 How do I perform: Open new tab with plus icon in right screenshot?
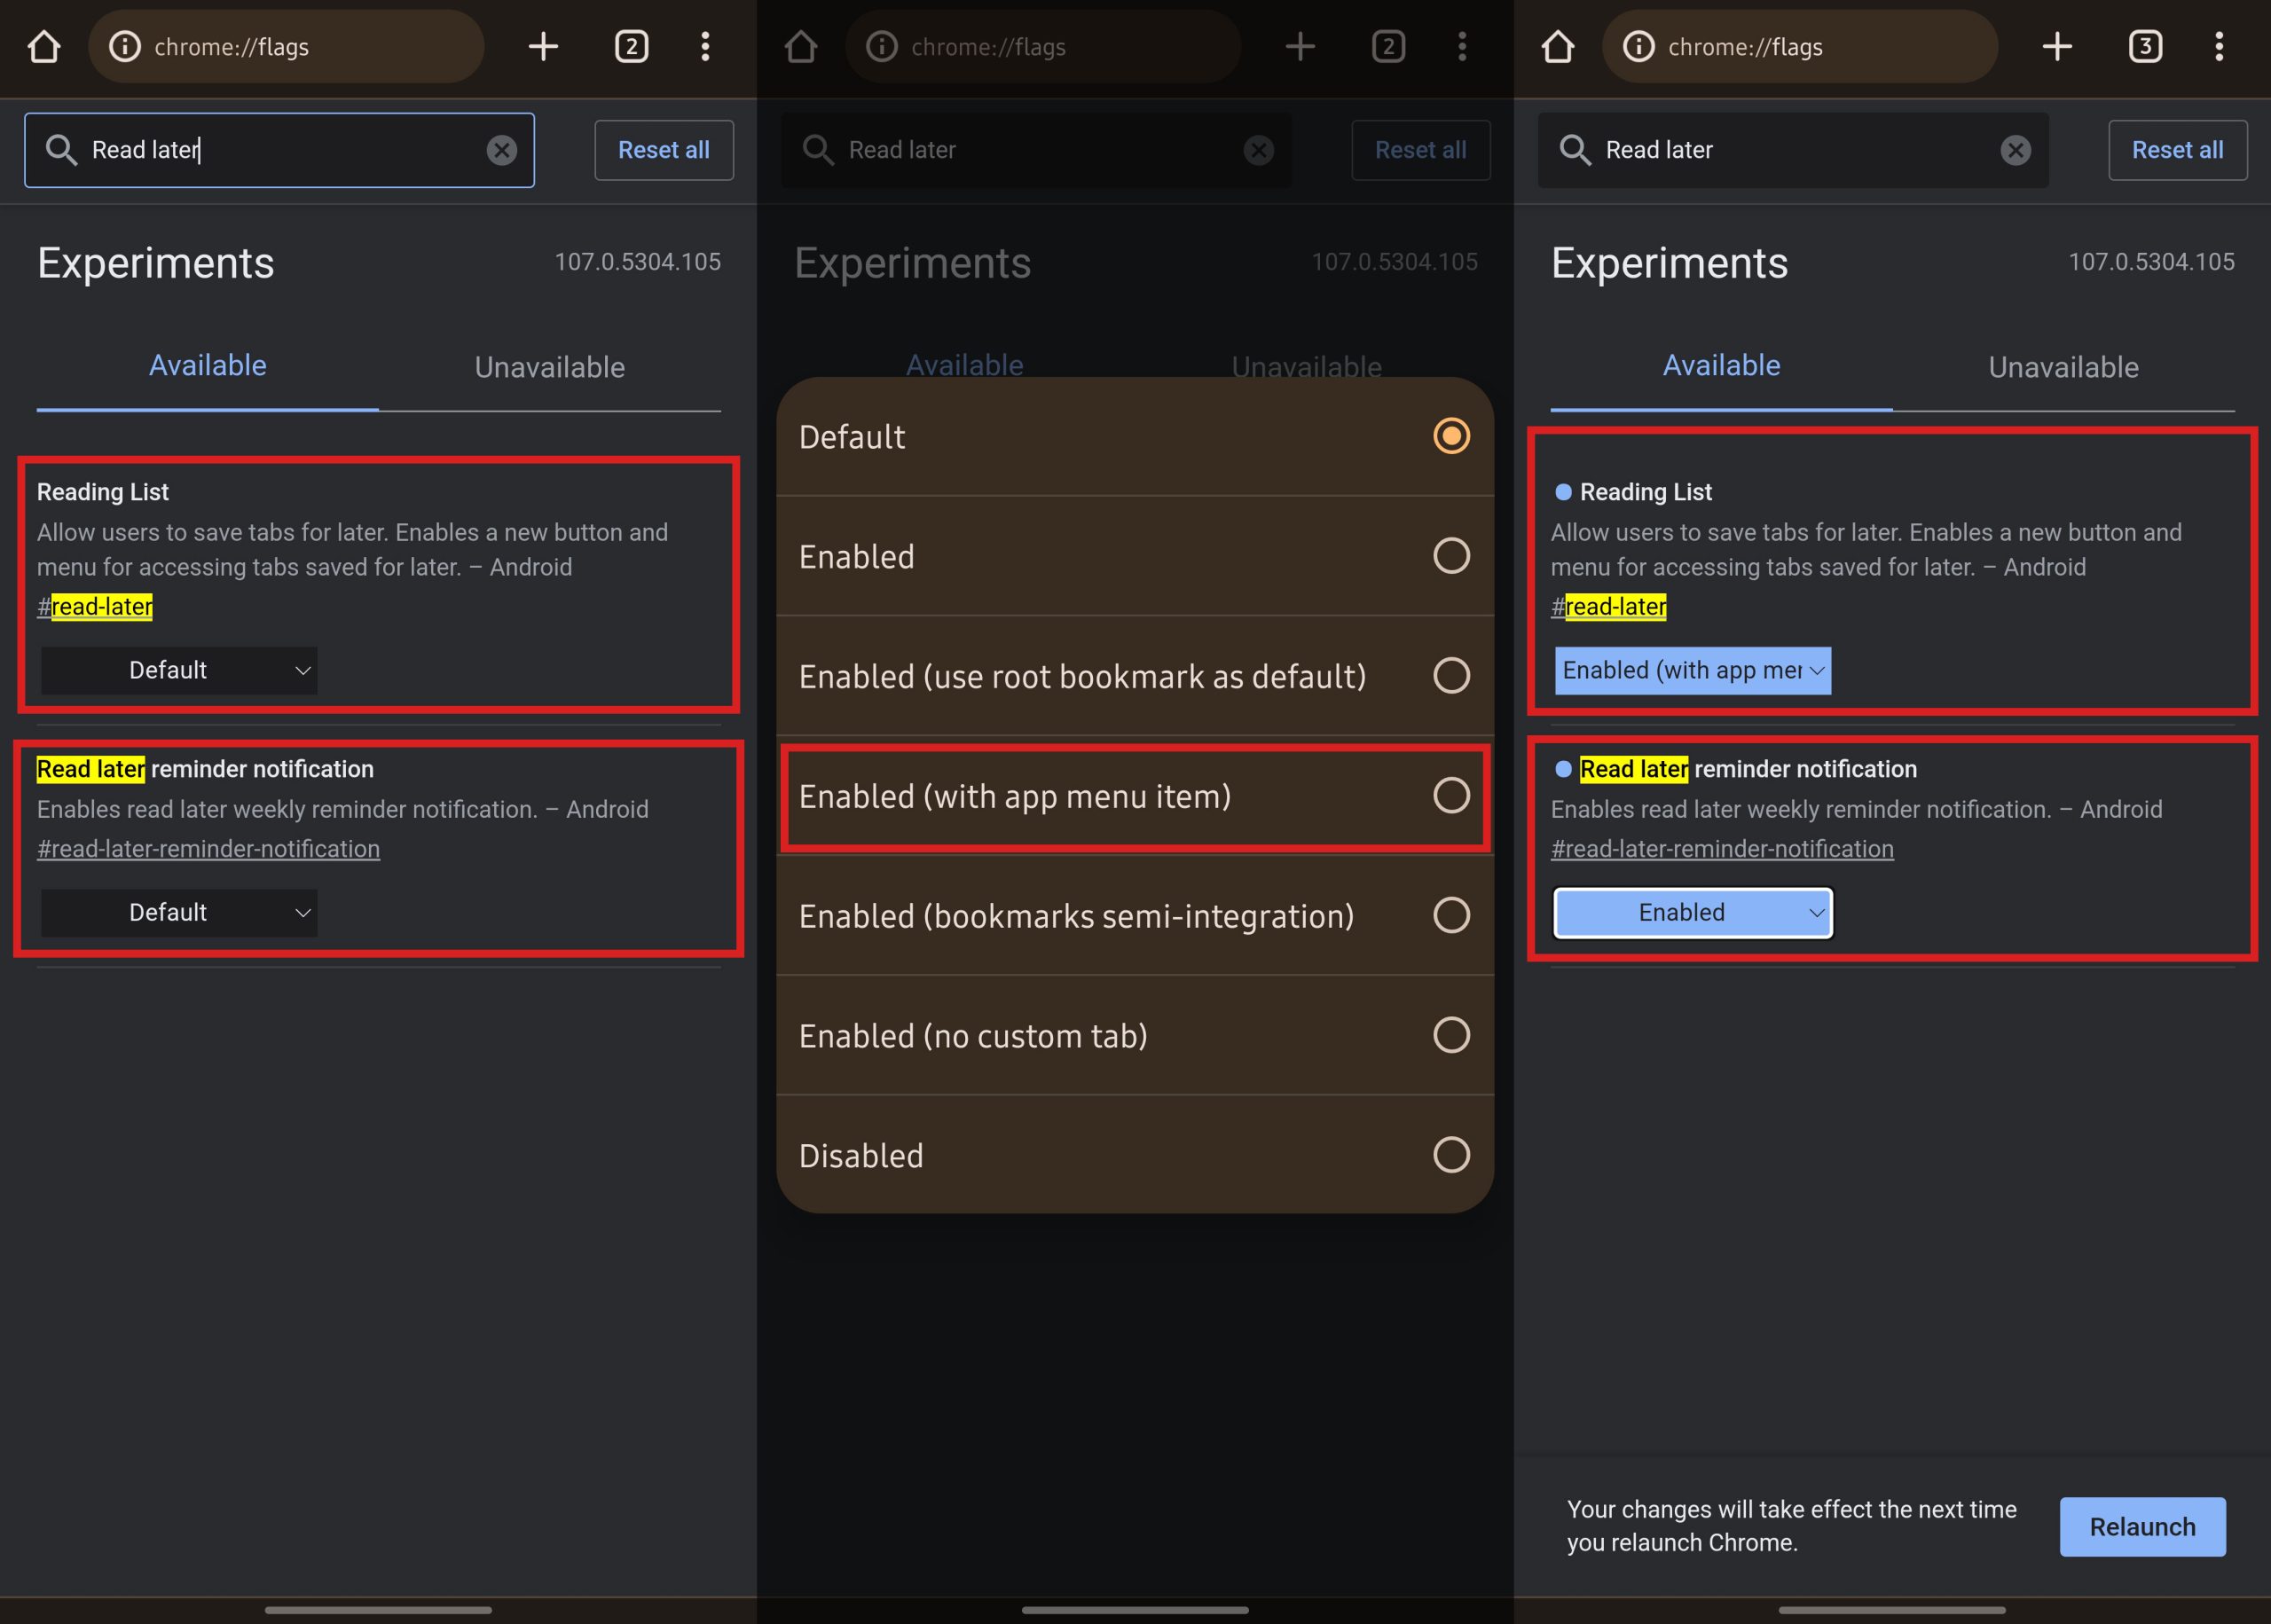pos(2056,46)
